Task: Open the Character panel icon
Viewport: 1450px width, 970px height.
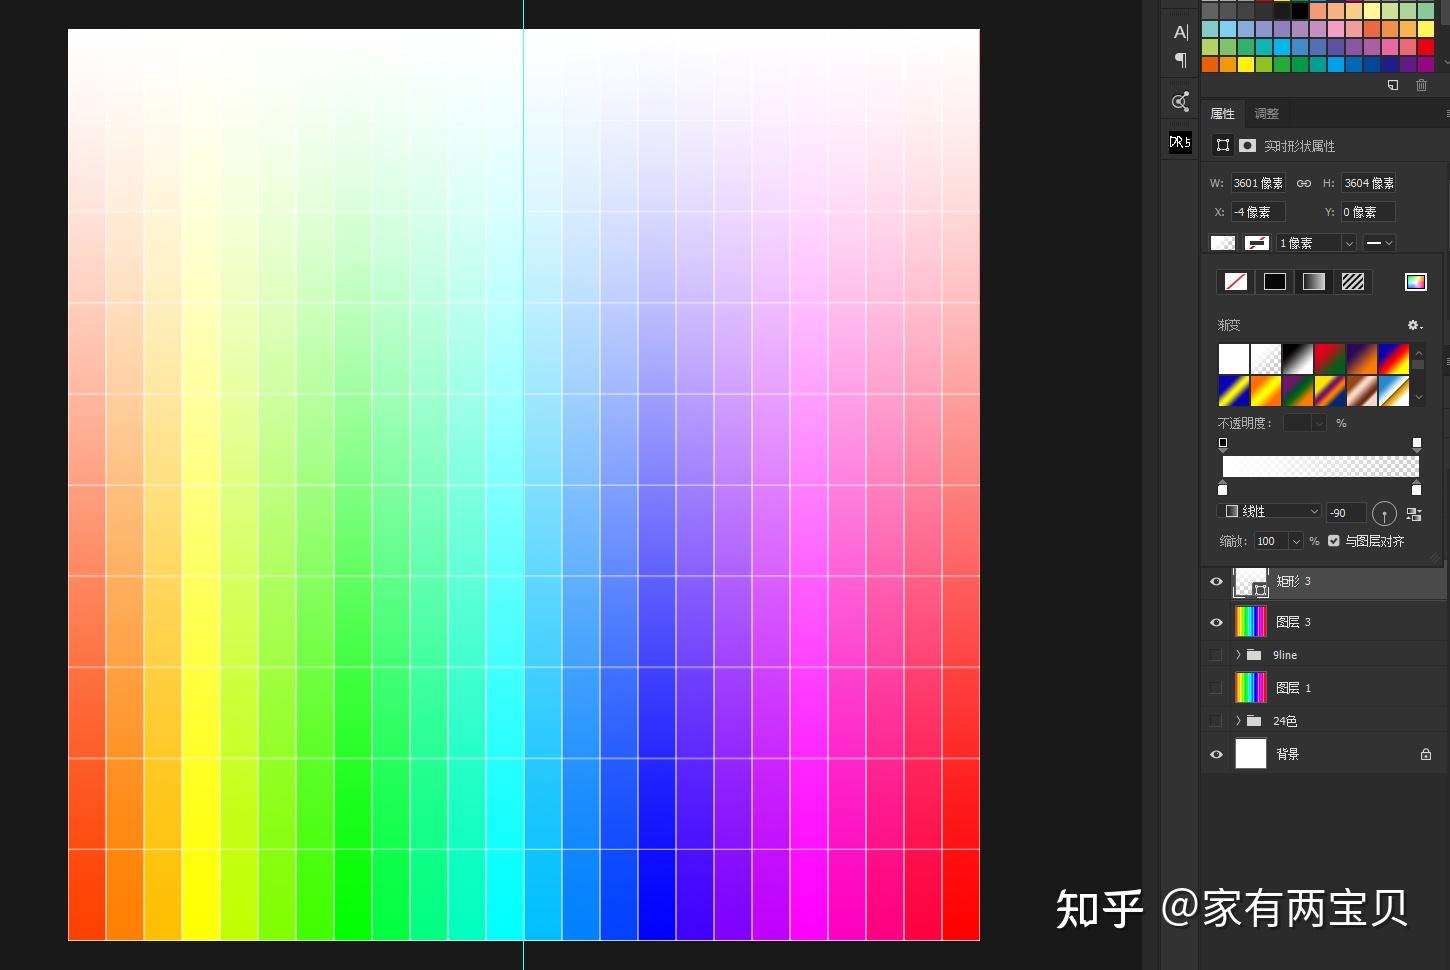Action: click(x=1180, y=32)
